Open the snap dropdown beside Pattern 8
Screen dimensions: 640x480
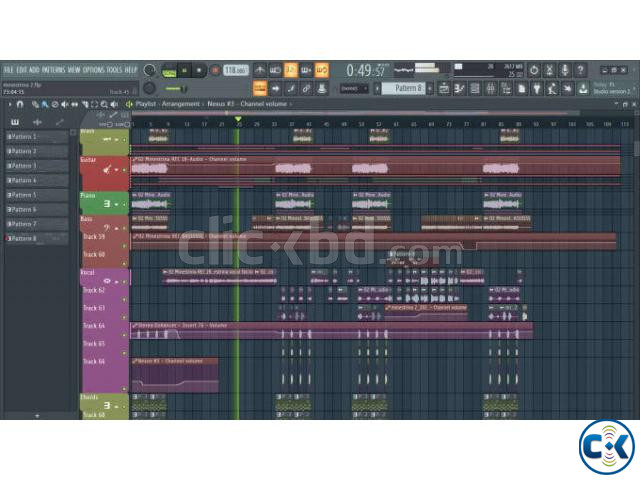pos(353,88)
